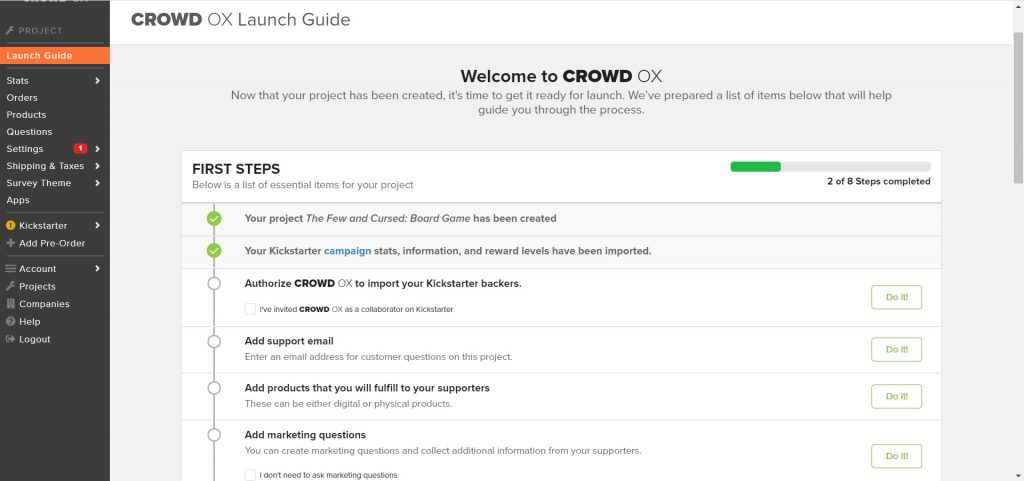
Task: Expand the Survey Theme chevron
Action: pyautogui.click(x=97, y=183)
